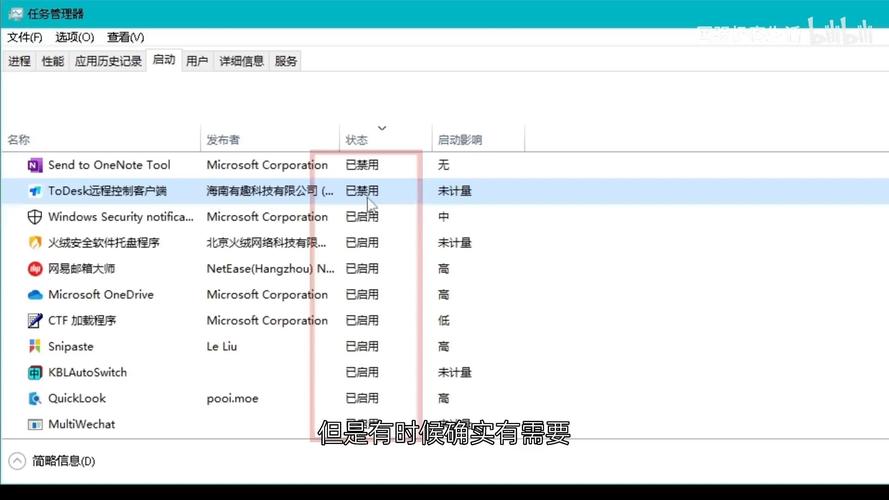Image resolution: width=889 pixels, height=500 pixels.
Task: Select the Microsoft OneDrive entry name
Action: [x=101, y=295]
